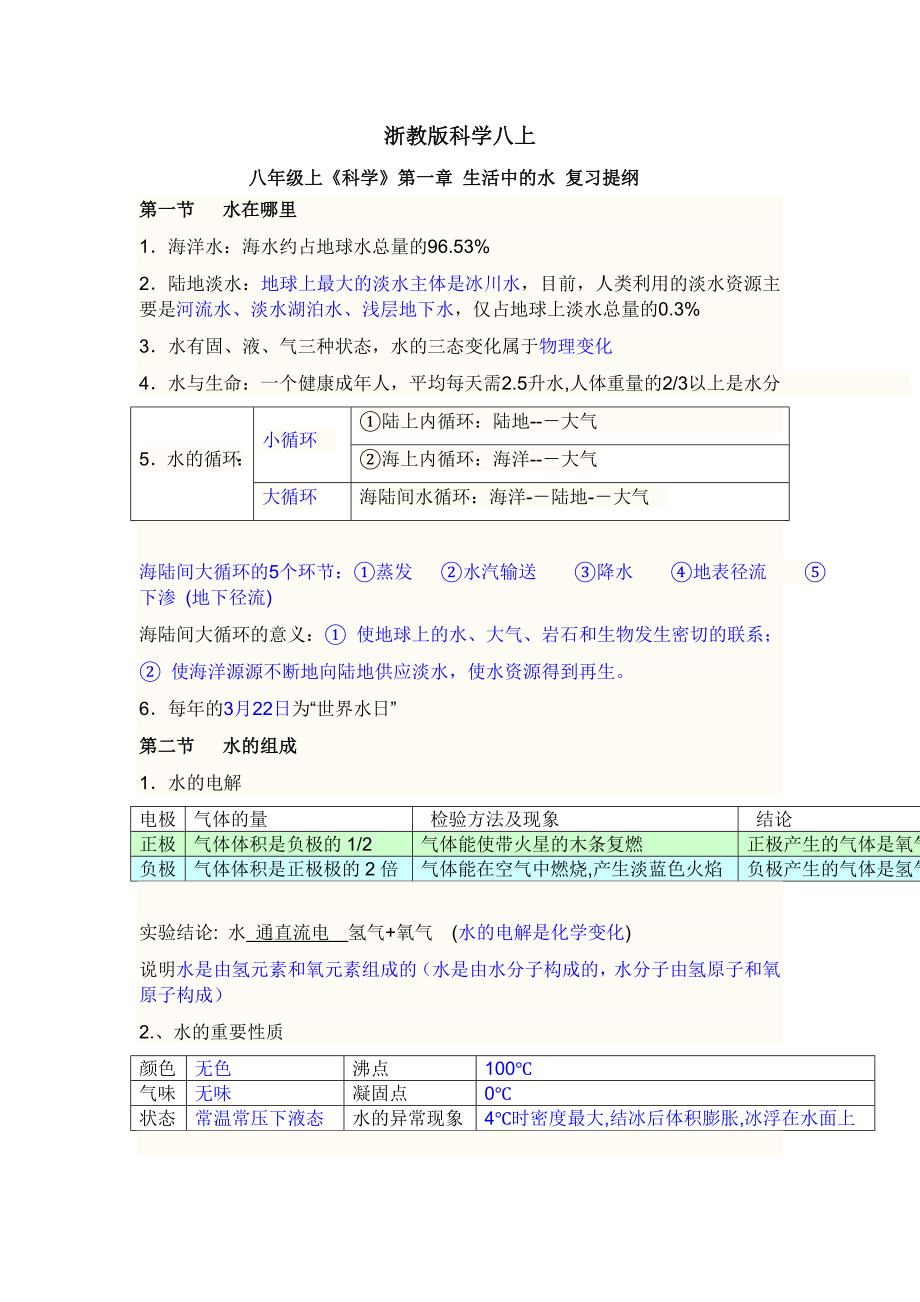Click the 5．水的循环 table cell
This screenshot has width=920, height=1302.
pos(192,460)
